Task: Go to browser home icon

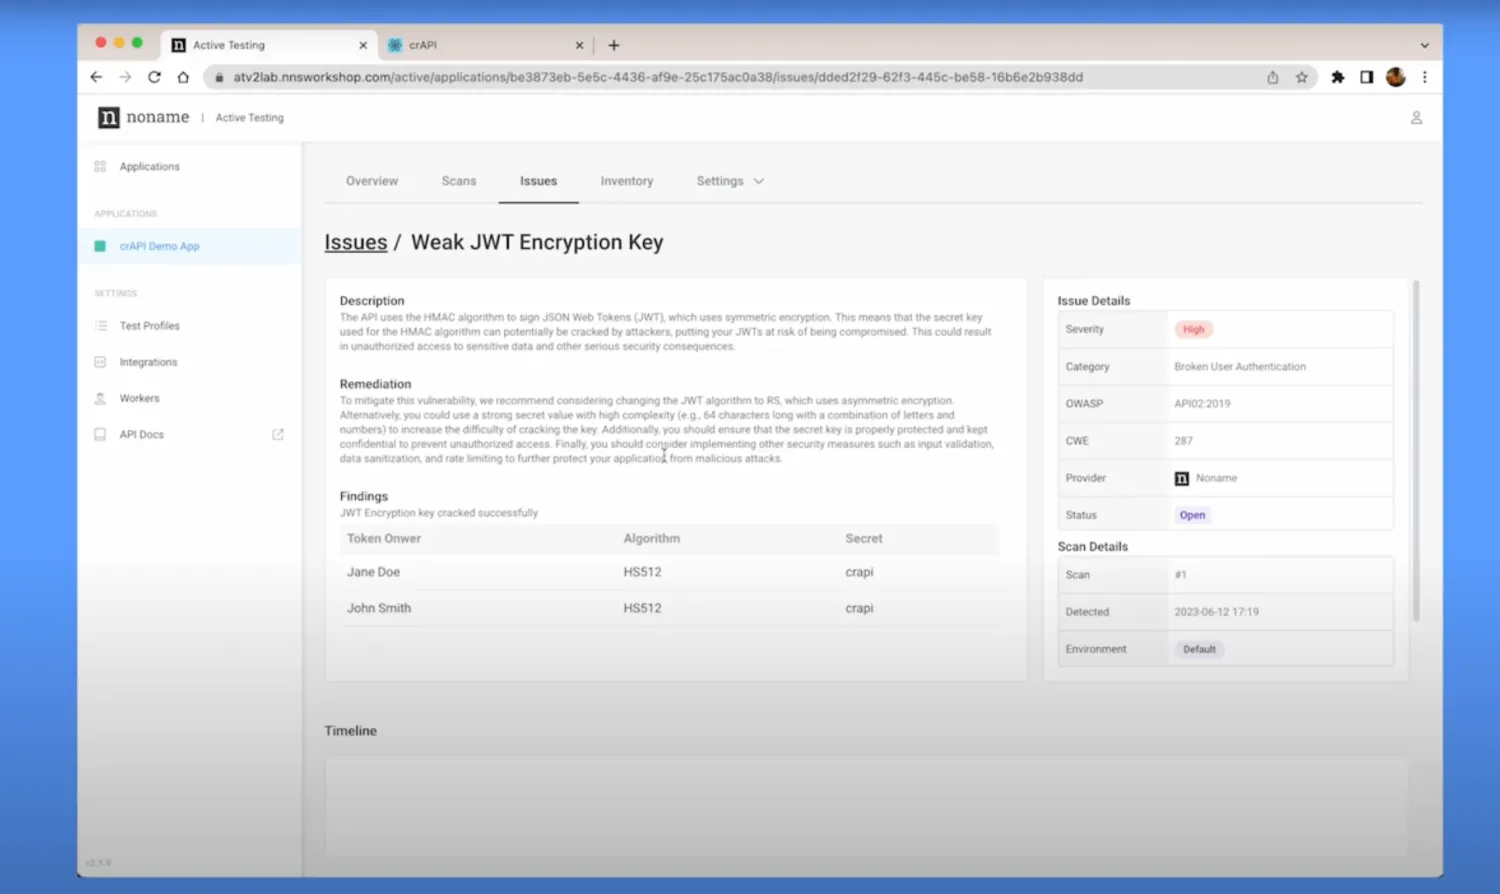Action: 183,77
